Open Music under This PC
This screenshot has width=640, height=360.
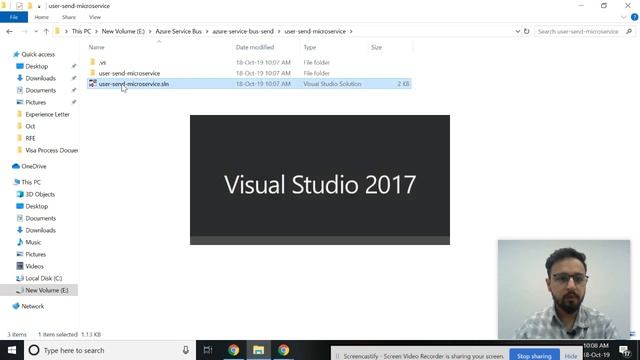[33, 242]
